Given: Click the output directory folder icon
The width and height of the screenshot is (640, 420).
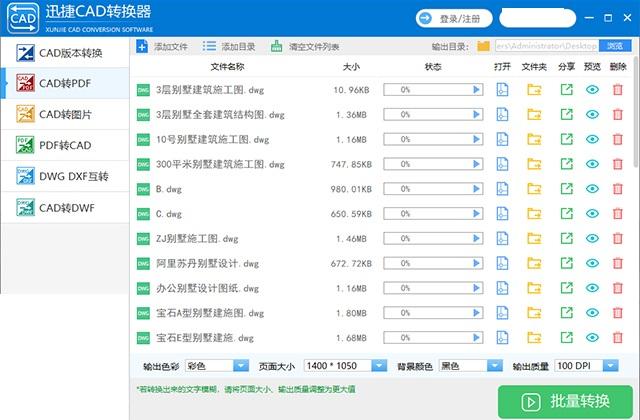Looking at the screenshot, I should pyautogui.click(x=483, y=46).
